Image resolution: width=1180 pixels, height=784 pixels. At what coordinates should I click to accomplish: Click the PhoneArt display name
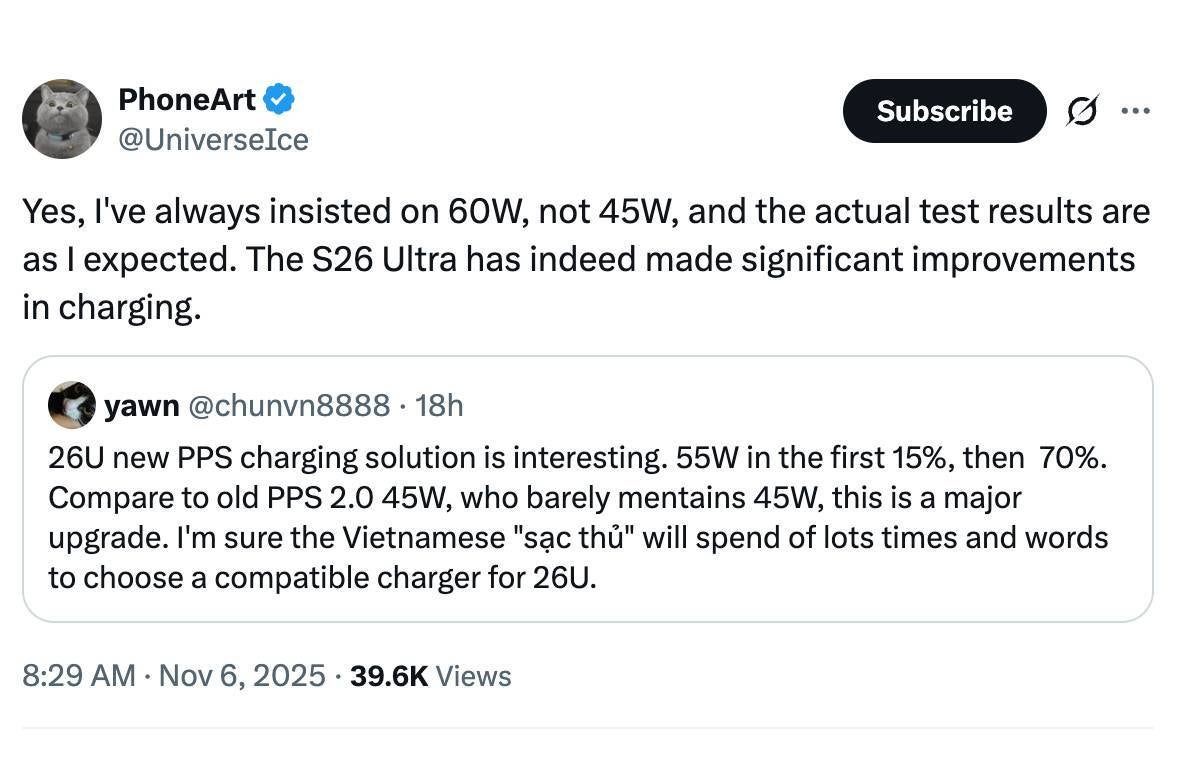pyautogui.click(x=187, y=99)
